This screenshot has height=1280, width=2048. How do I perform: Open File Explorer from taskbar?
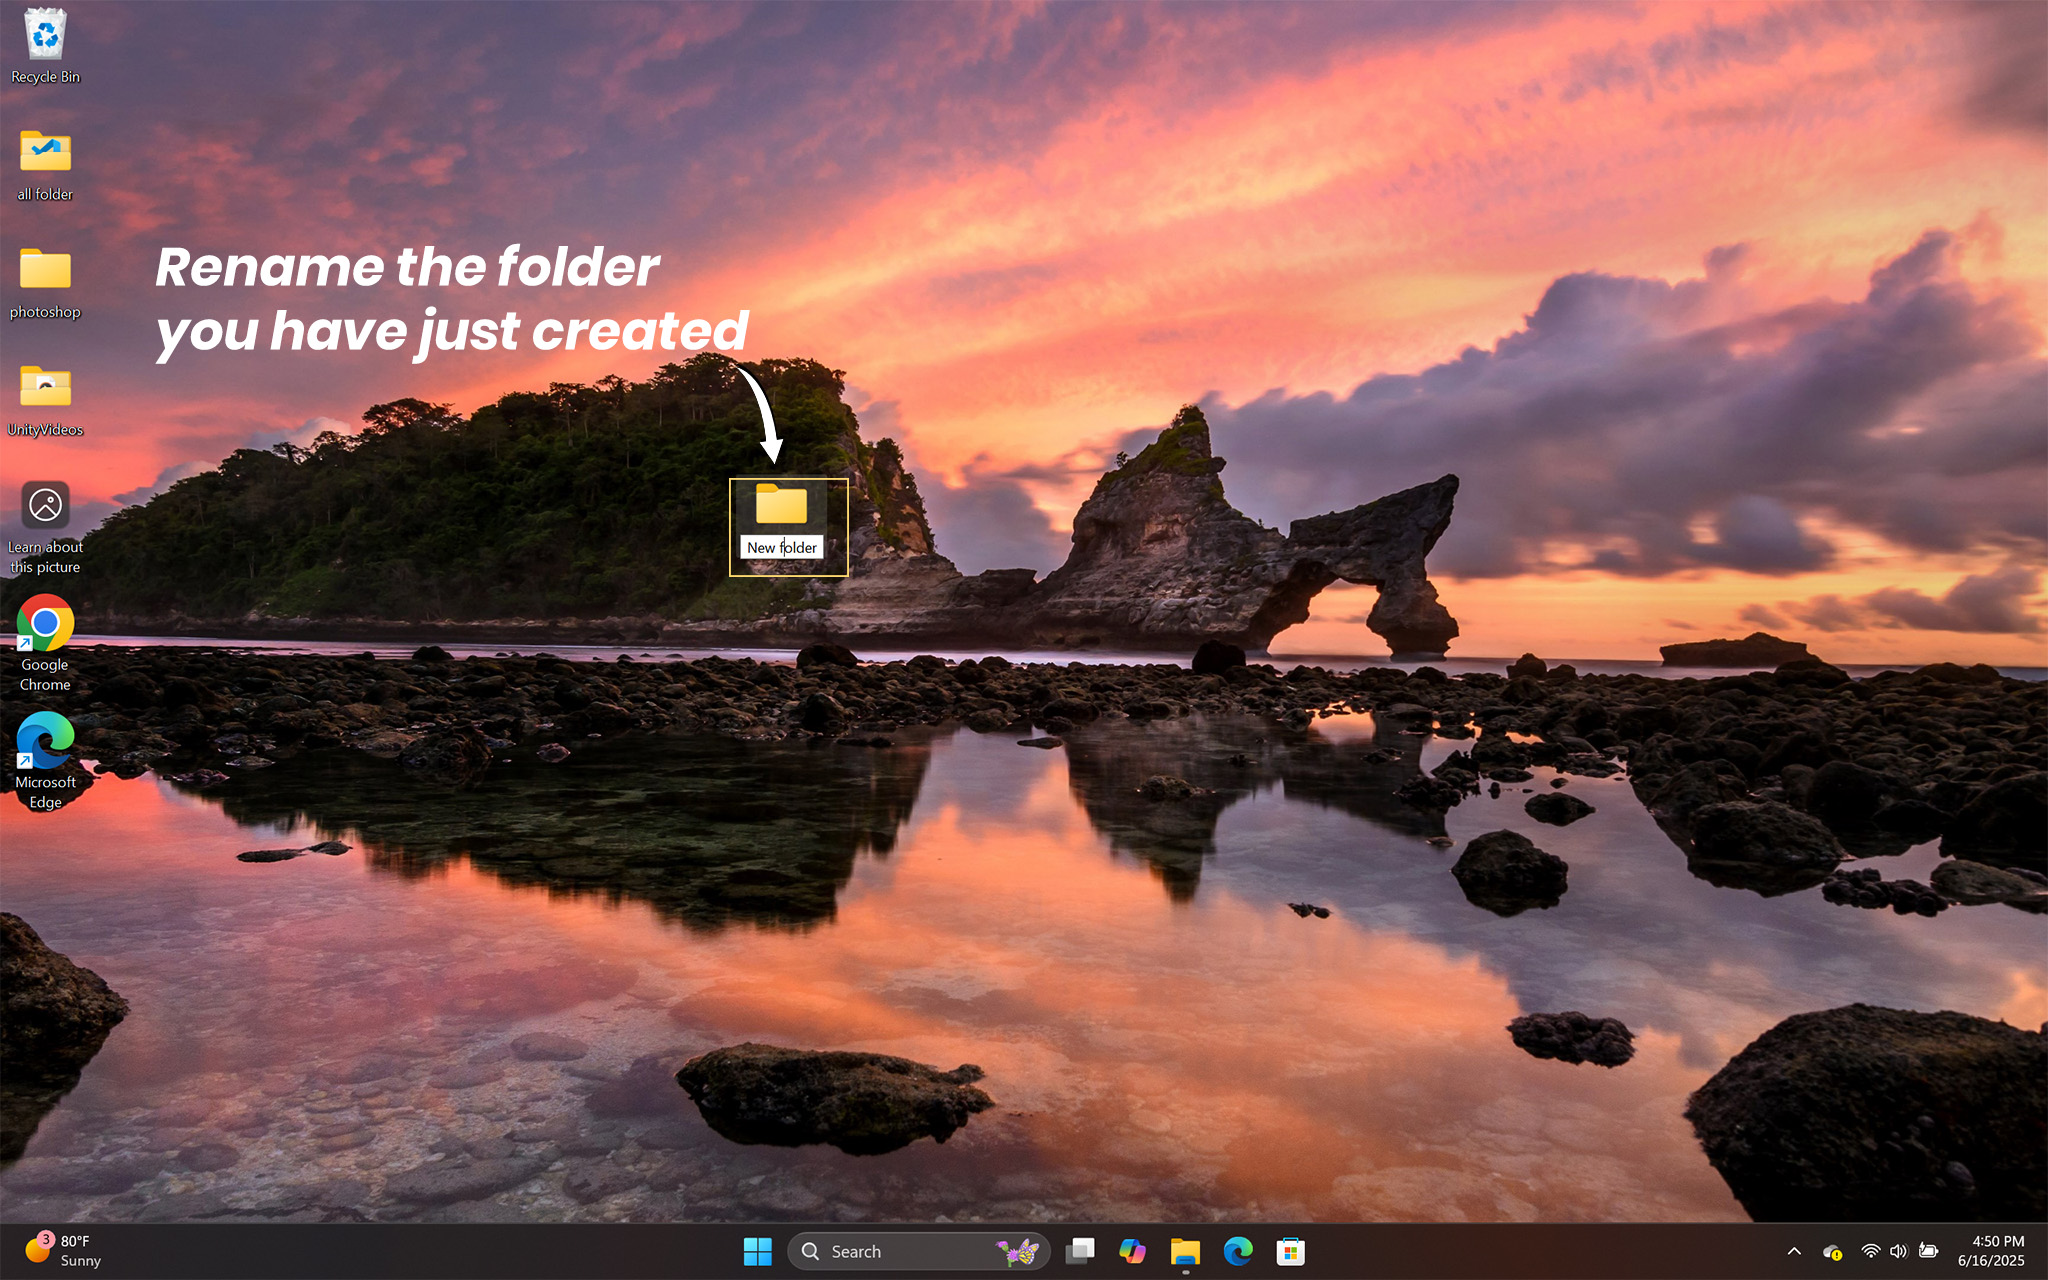1185,1251
